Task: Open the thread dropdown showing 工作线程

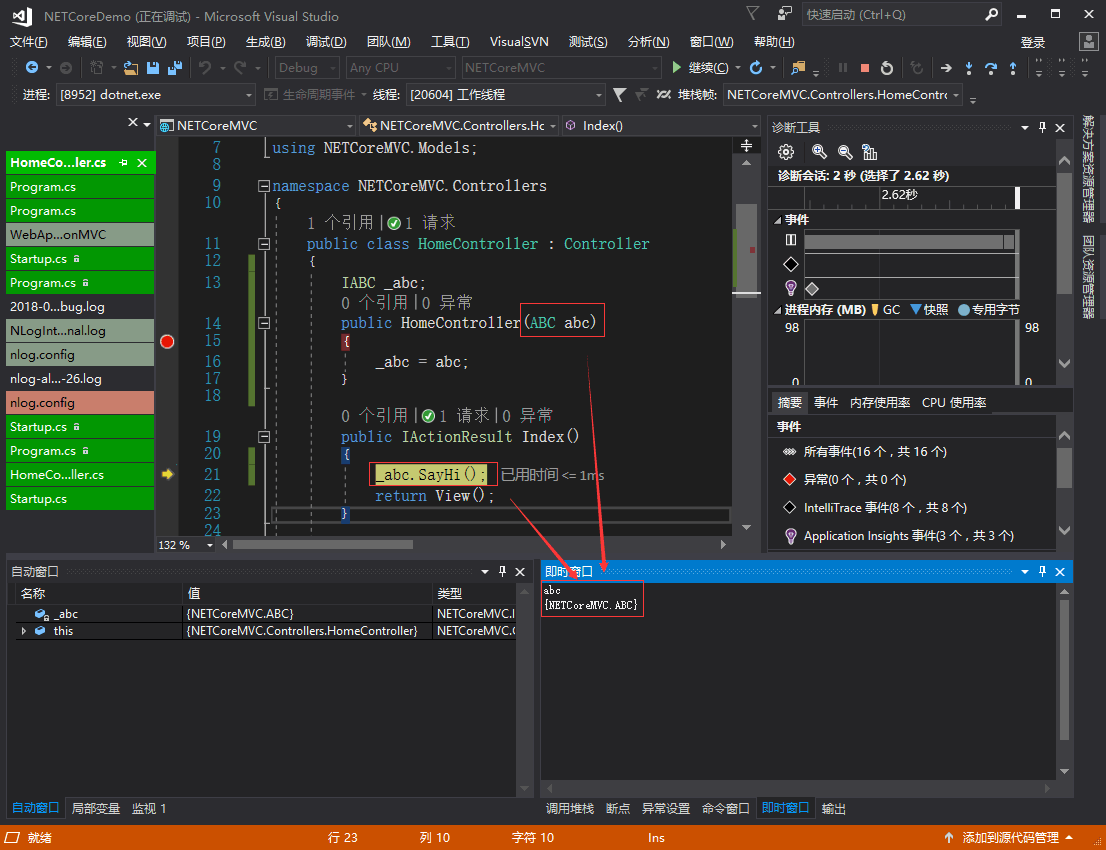Action: [505, 95]
